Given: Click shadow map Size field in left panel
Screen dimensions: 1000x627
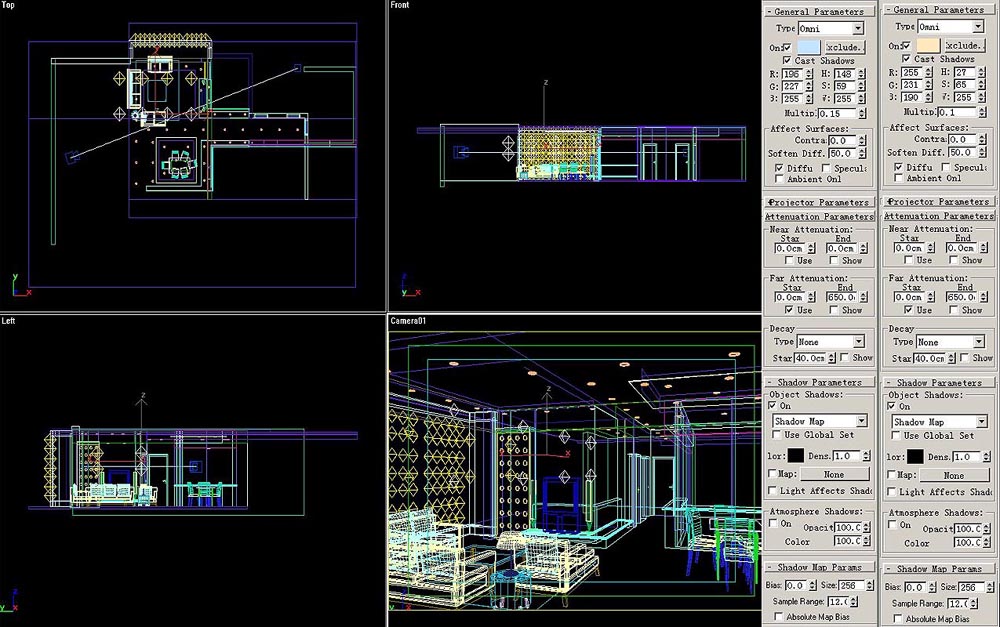Looking at the screenshot, I should coord(851,585).
